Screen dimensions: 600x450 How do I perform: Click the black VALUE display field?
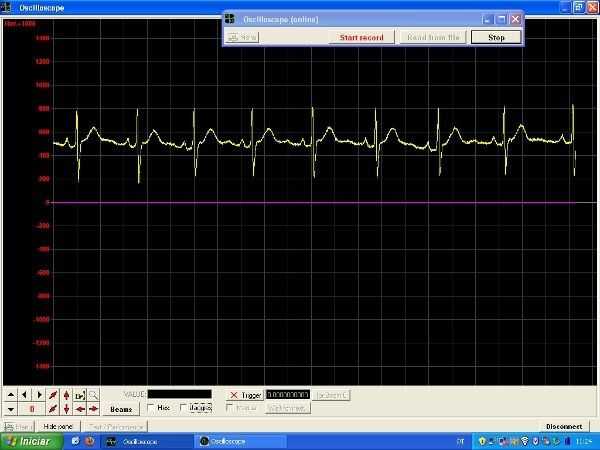179,394
